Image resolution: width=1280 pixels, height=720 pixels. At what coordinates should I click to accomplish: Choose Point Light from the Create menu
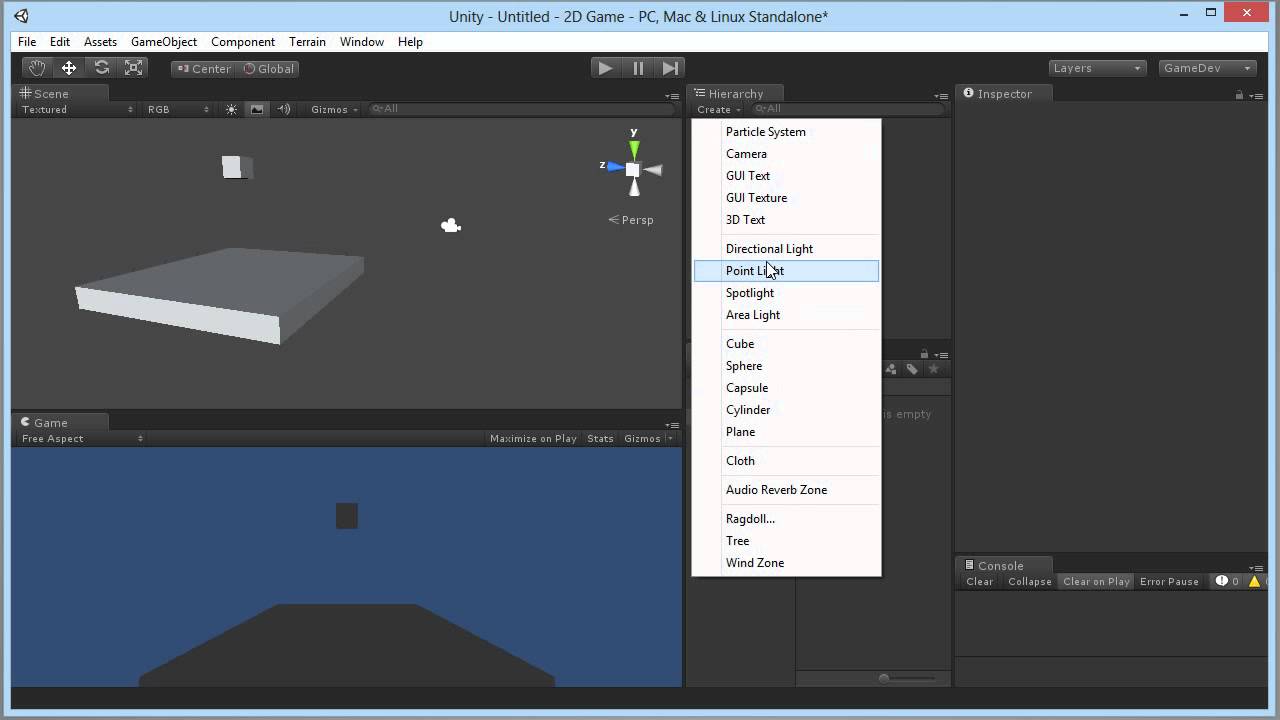(x=786, y=271)
